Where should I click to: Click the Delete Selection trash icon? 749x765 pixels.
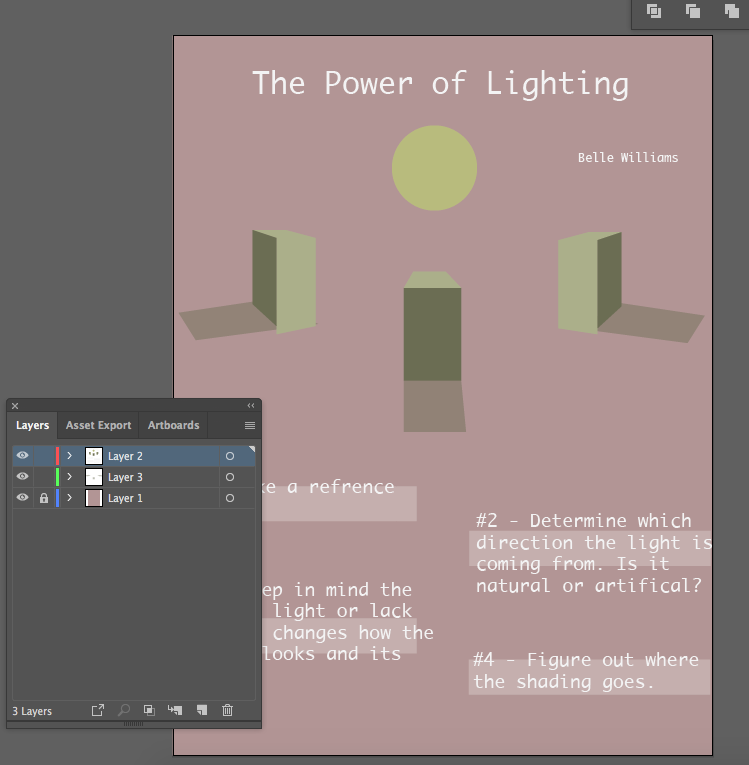(227, 710)
